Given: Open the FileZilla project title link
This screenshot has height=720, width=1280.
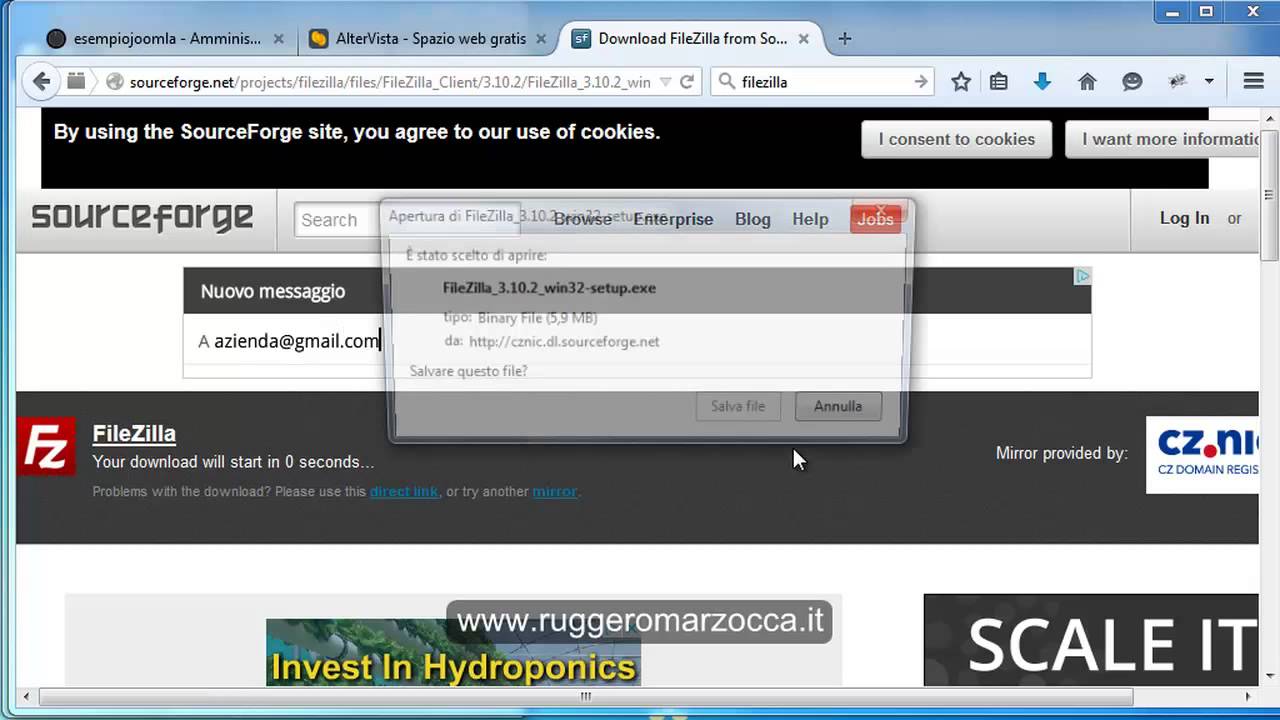Looking at the screenshot, I should 134,433.
